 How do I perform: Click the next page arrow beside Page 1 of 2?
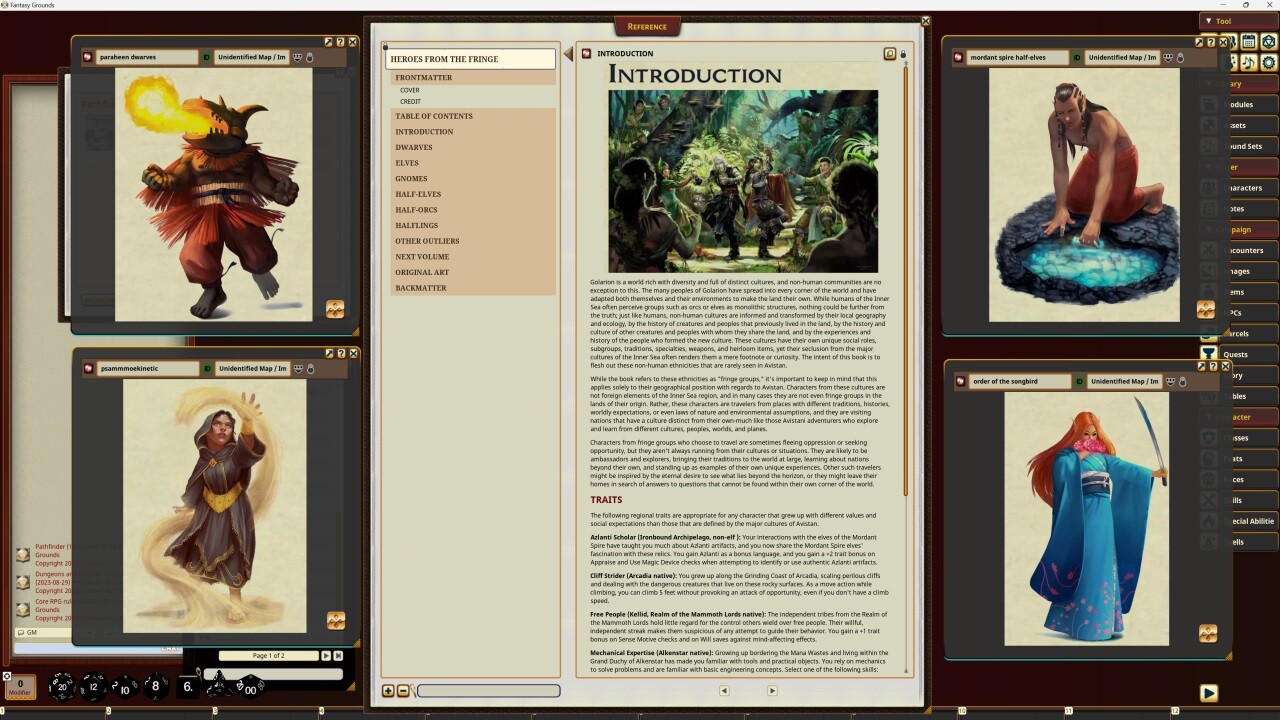pos(325,656)
